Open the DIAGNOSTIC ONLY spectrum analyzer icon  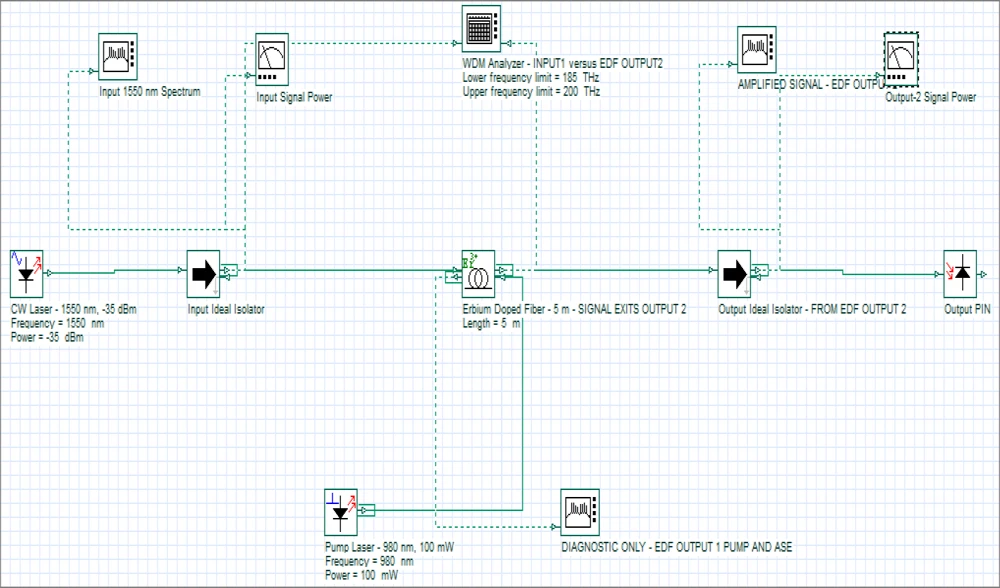coord(580,512)
